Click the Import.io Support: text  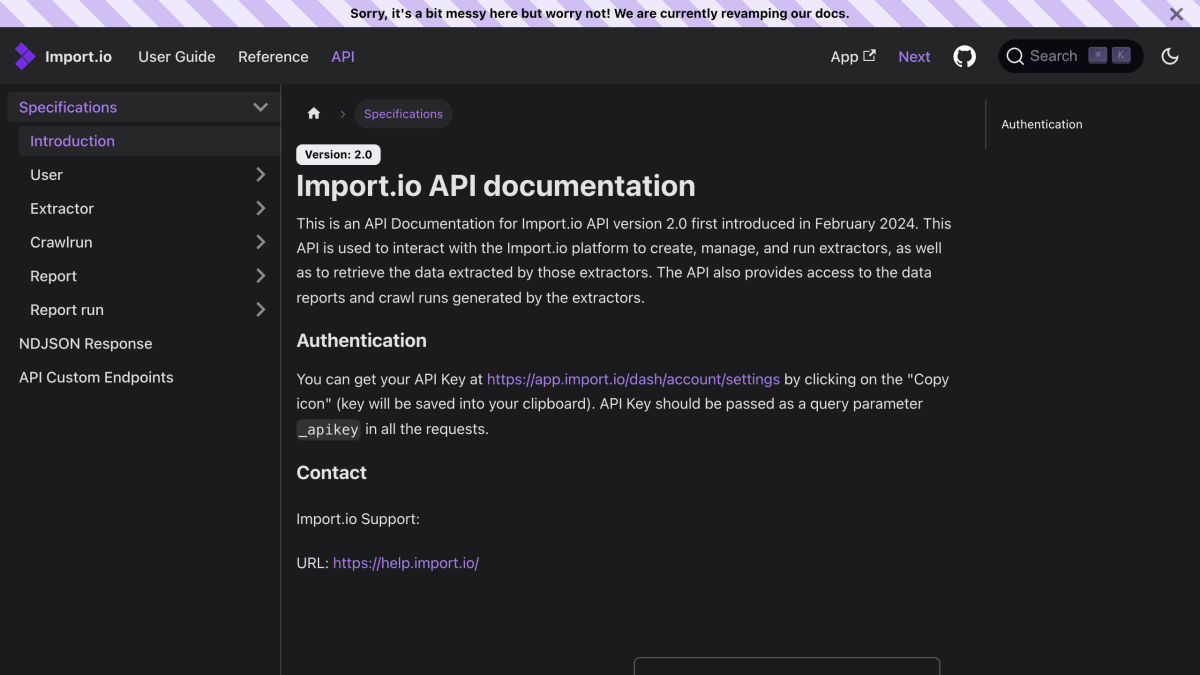(x=358, y=519)
